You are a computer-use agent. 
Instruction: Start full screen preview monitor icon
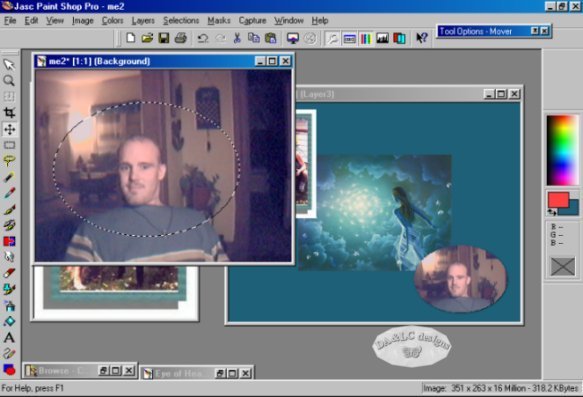293,38
